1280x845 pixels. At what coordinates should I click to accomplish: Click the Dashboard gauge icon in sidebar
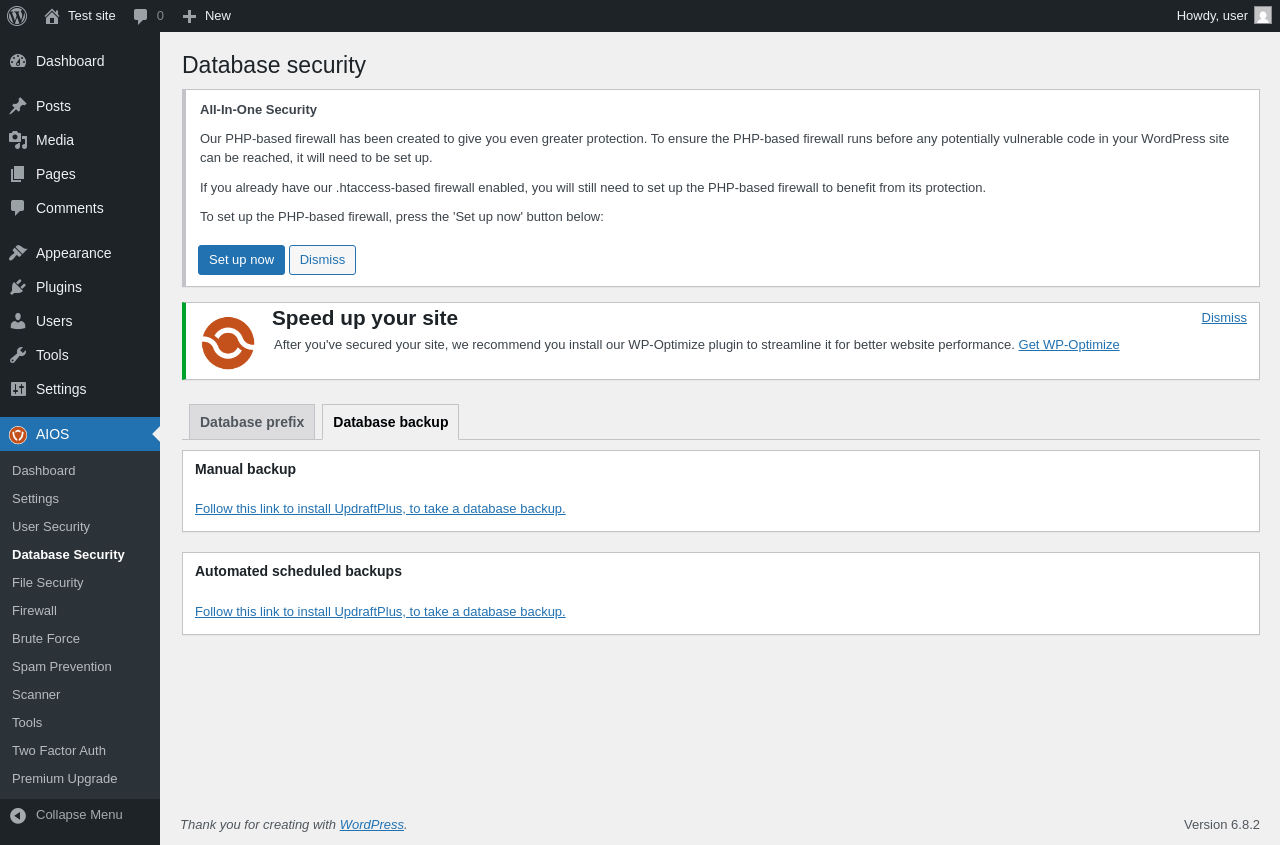pyautogui.click(x=18, y=61)
